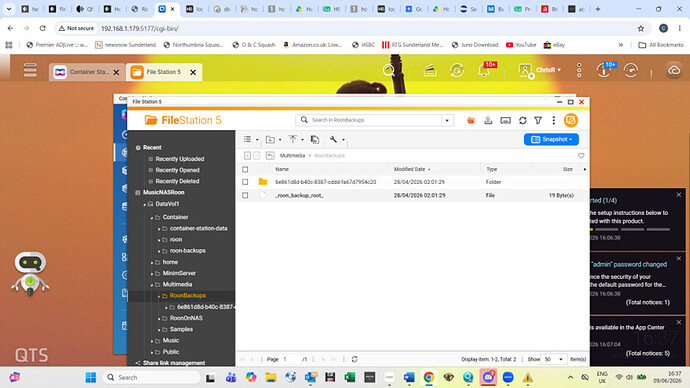Click the page number input field
The height and width of the screenshot is (388, 690).
(290, 359)
